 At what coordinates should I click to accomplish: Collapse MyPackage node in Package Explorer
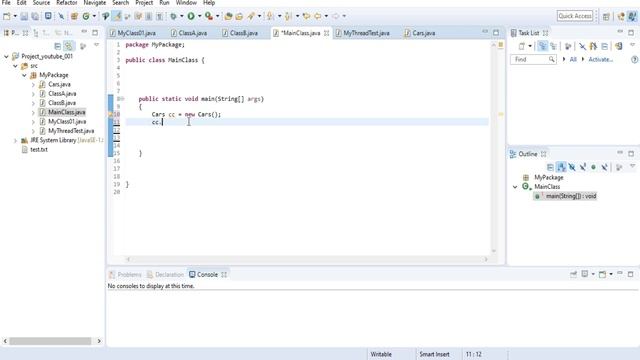pos(24,75)
